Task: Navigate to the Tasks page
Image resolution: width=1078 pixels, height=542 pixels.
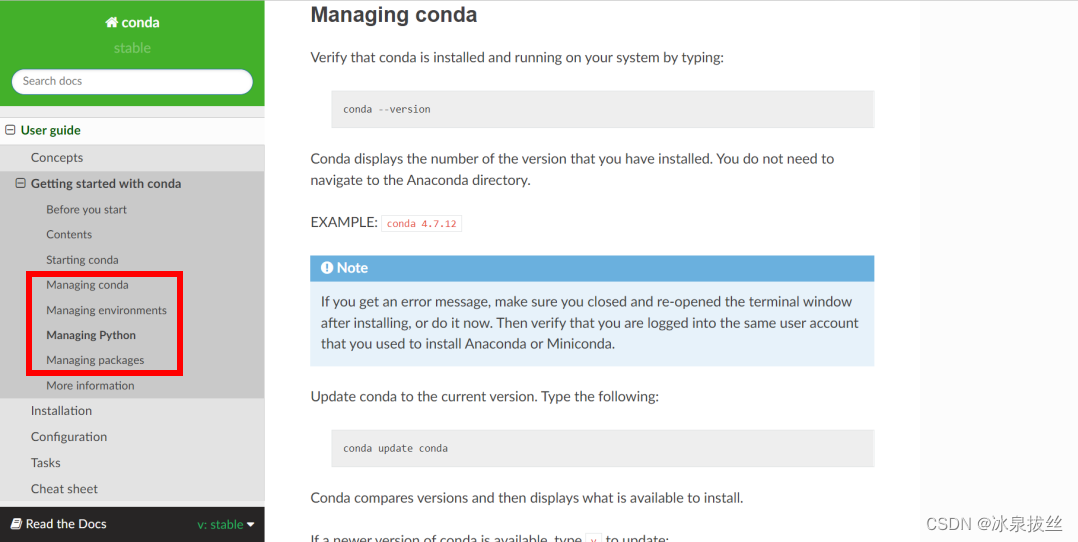Action: point(46,463)
